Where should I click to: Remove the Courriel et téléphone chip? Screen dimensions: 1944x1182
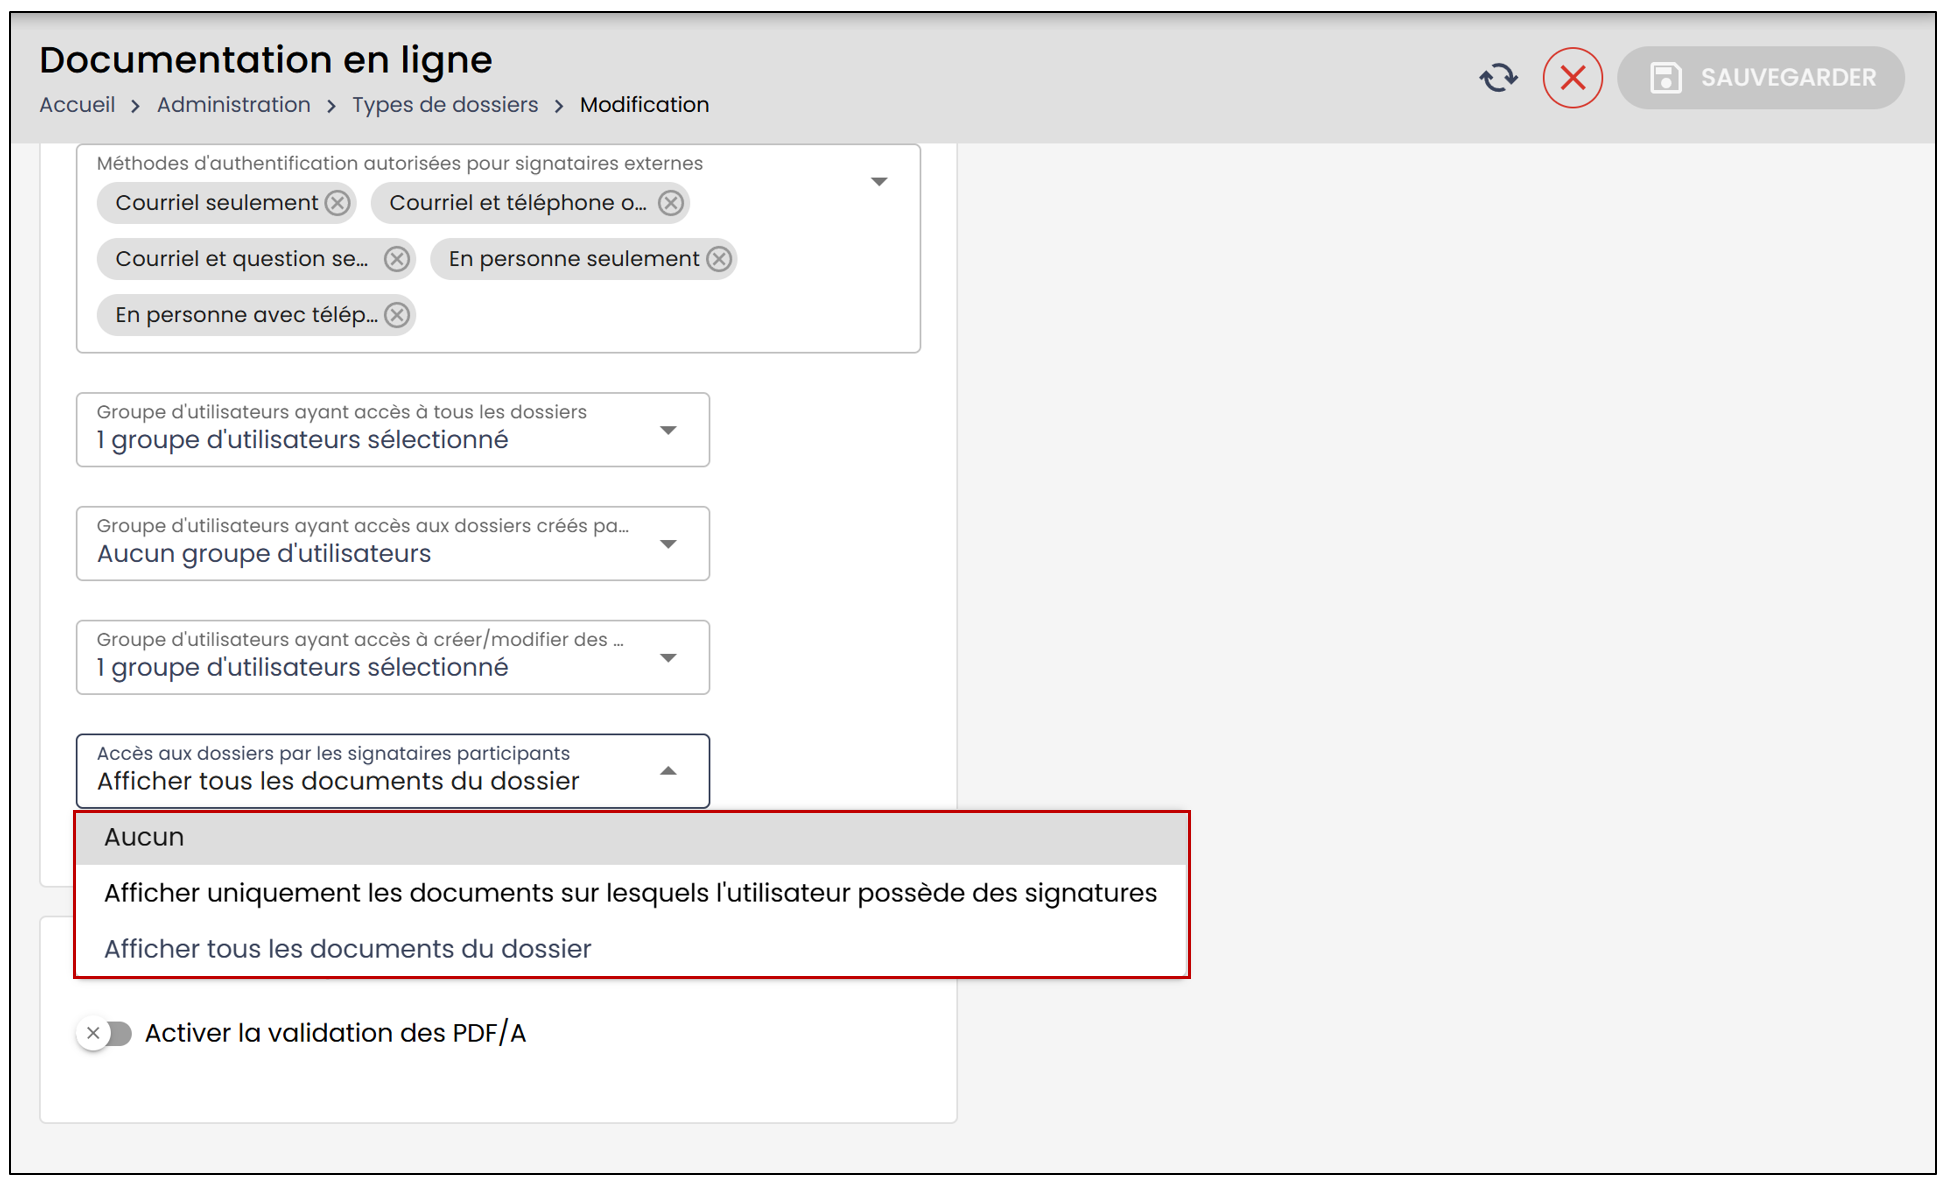671,203
